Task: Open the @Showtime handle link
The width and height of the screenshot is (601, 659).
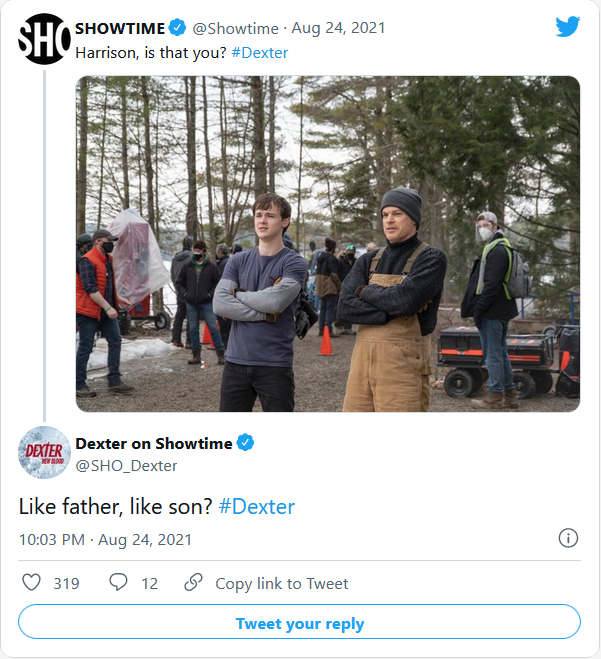Action: point(227,30)
